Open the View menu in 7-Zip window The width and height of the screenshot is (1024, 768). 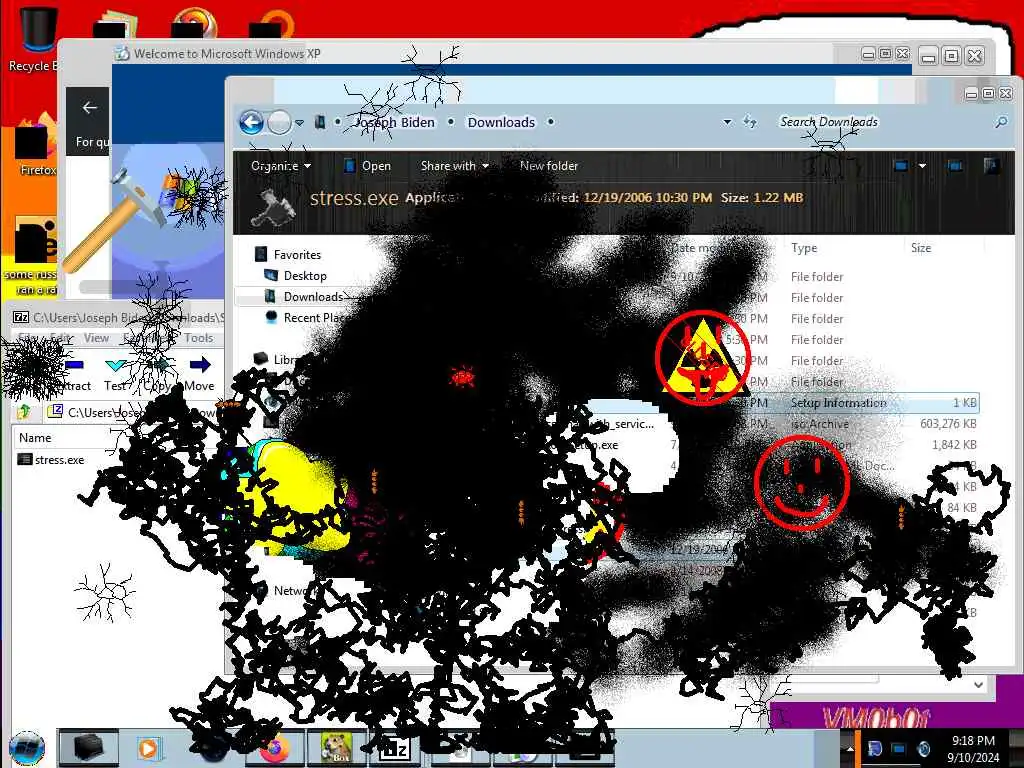tap(96, 338)
